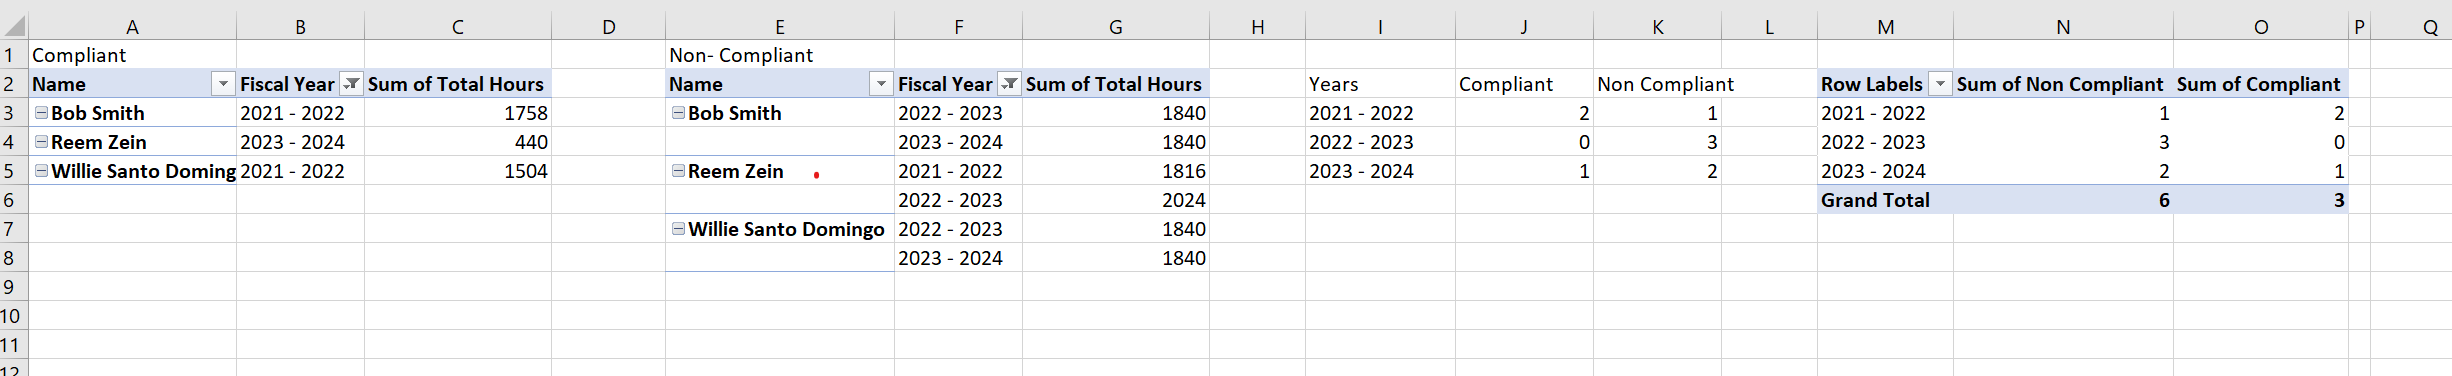Select column H header
Screen dimensions: 2452x376
click(1258, 27)
